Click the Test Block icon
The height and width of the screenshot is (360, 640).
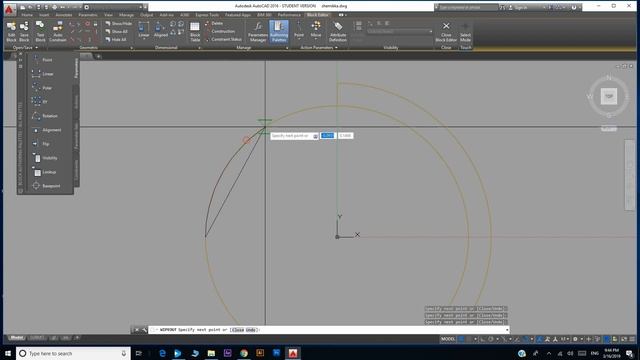pos(40,31)
